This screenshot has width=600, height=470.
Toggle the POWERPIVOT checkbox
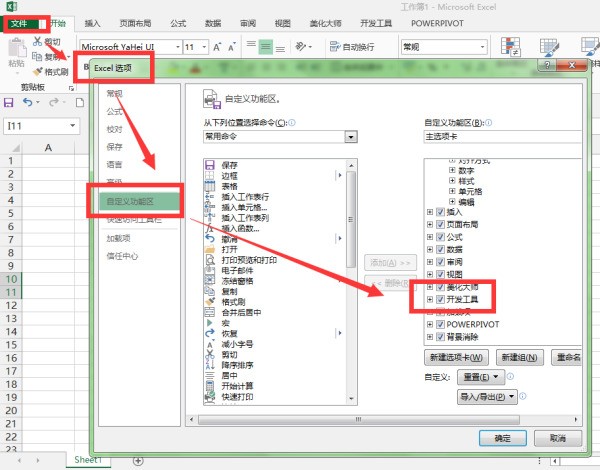440,325
